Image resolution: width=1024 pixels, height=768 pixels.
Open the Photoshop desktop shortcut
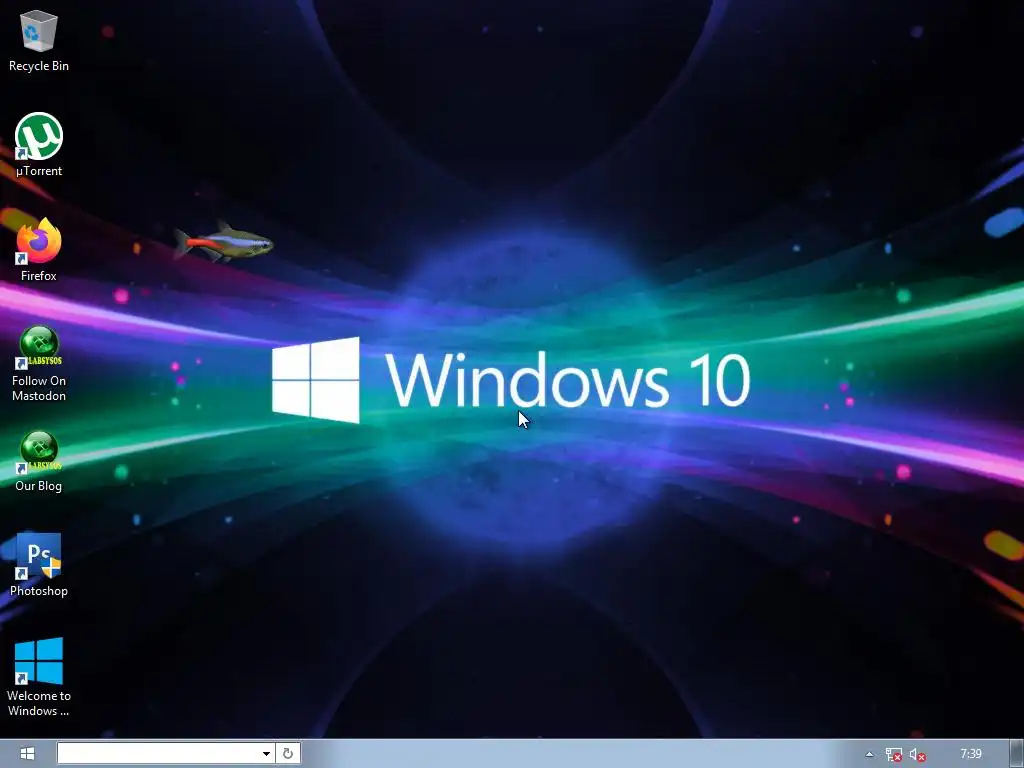[x=39, y=556]
